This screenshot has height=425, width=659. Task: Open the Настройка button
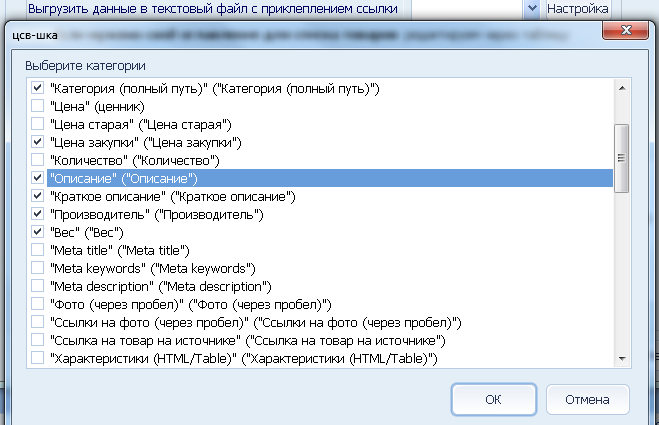point(577,9)
